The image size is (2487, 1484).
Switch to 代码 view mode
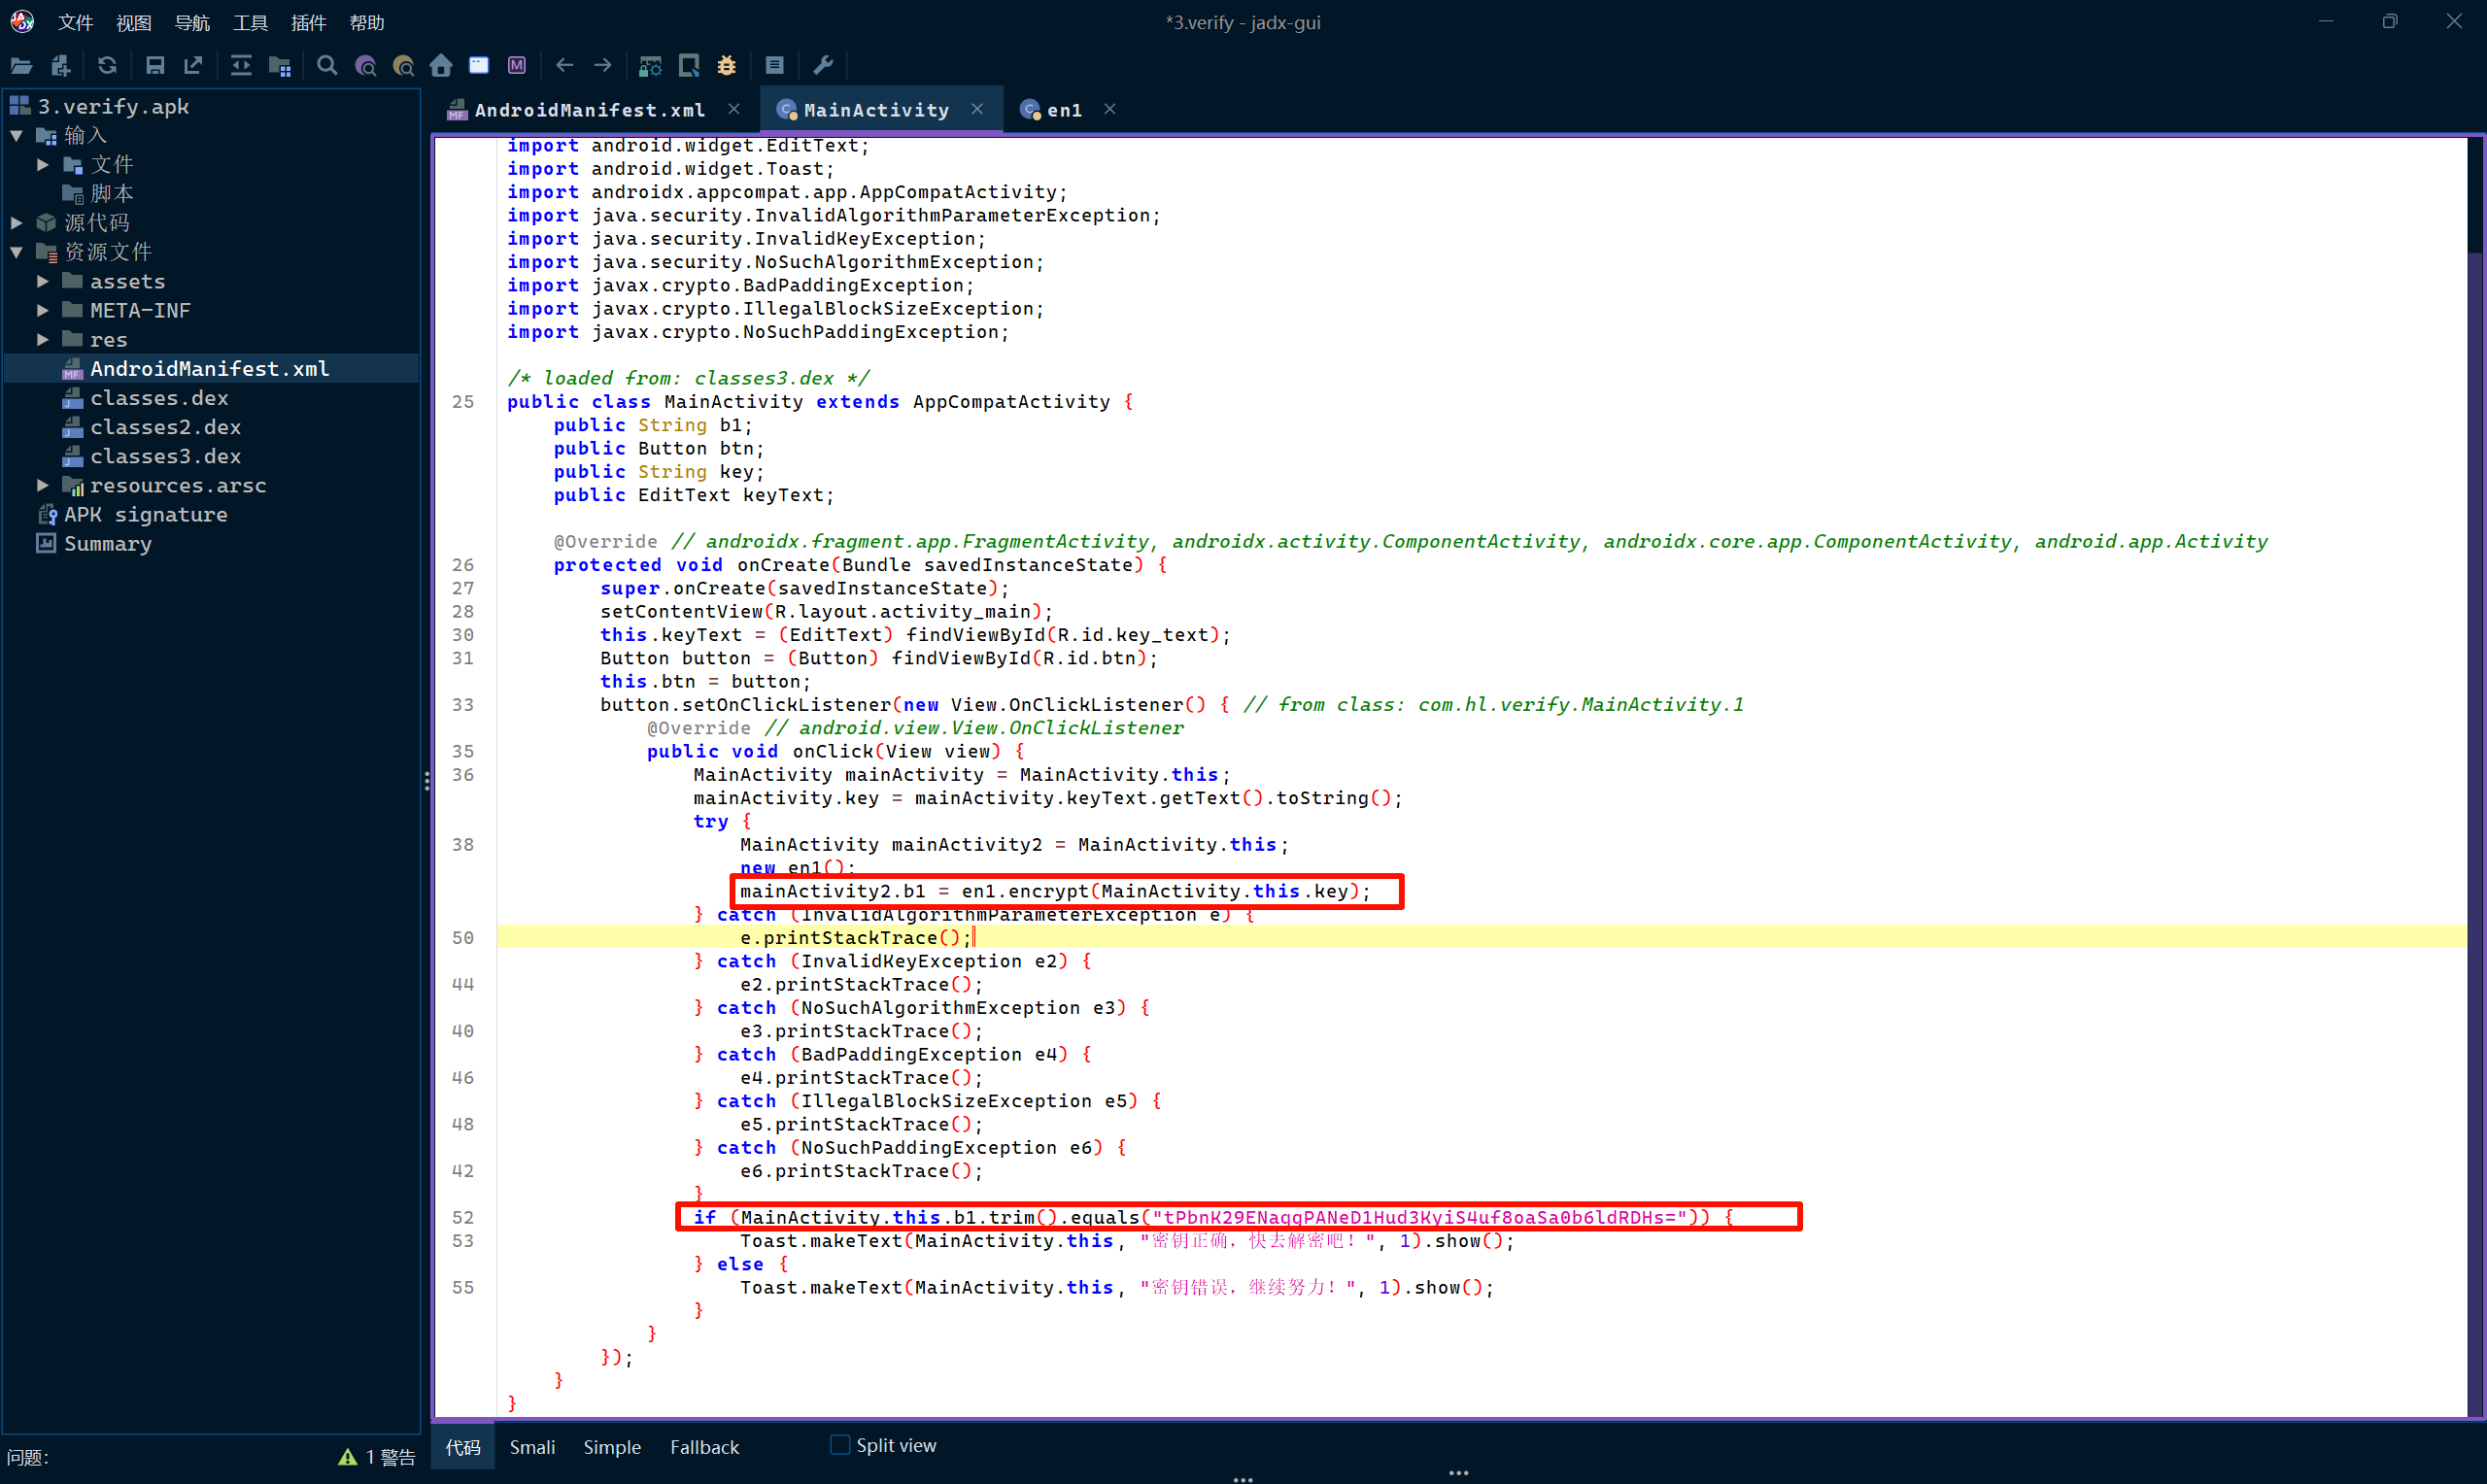click(x=463, y=1447)
